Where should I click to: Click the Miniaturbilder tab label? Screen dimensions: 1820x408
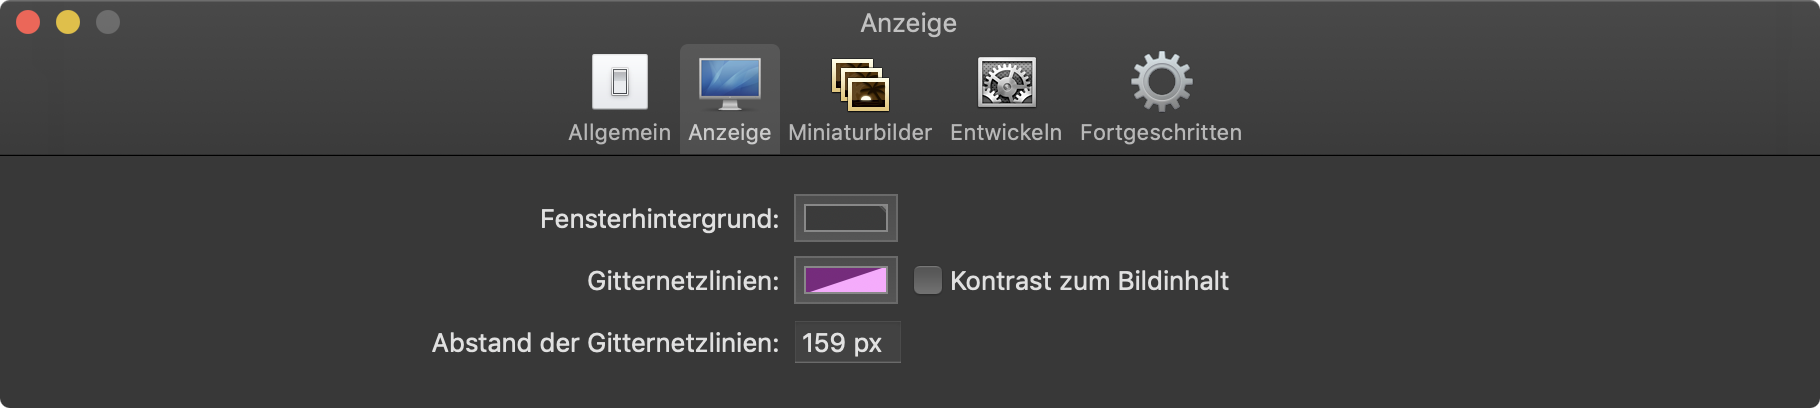(860, 133)
